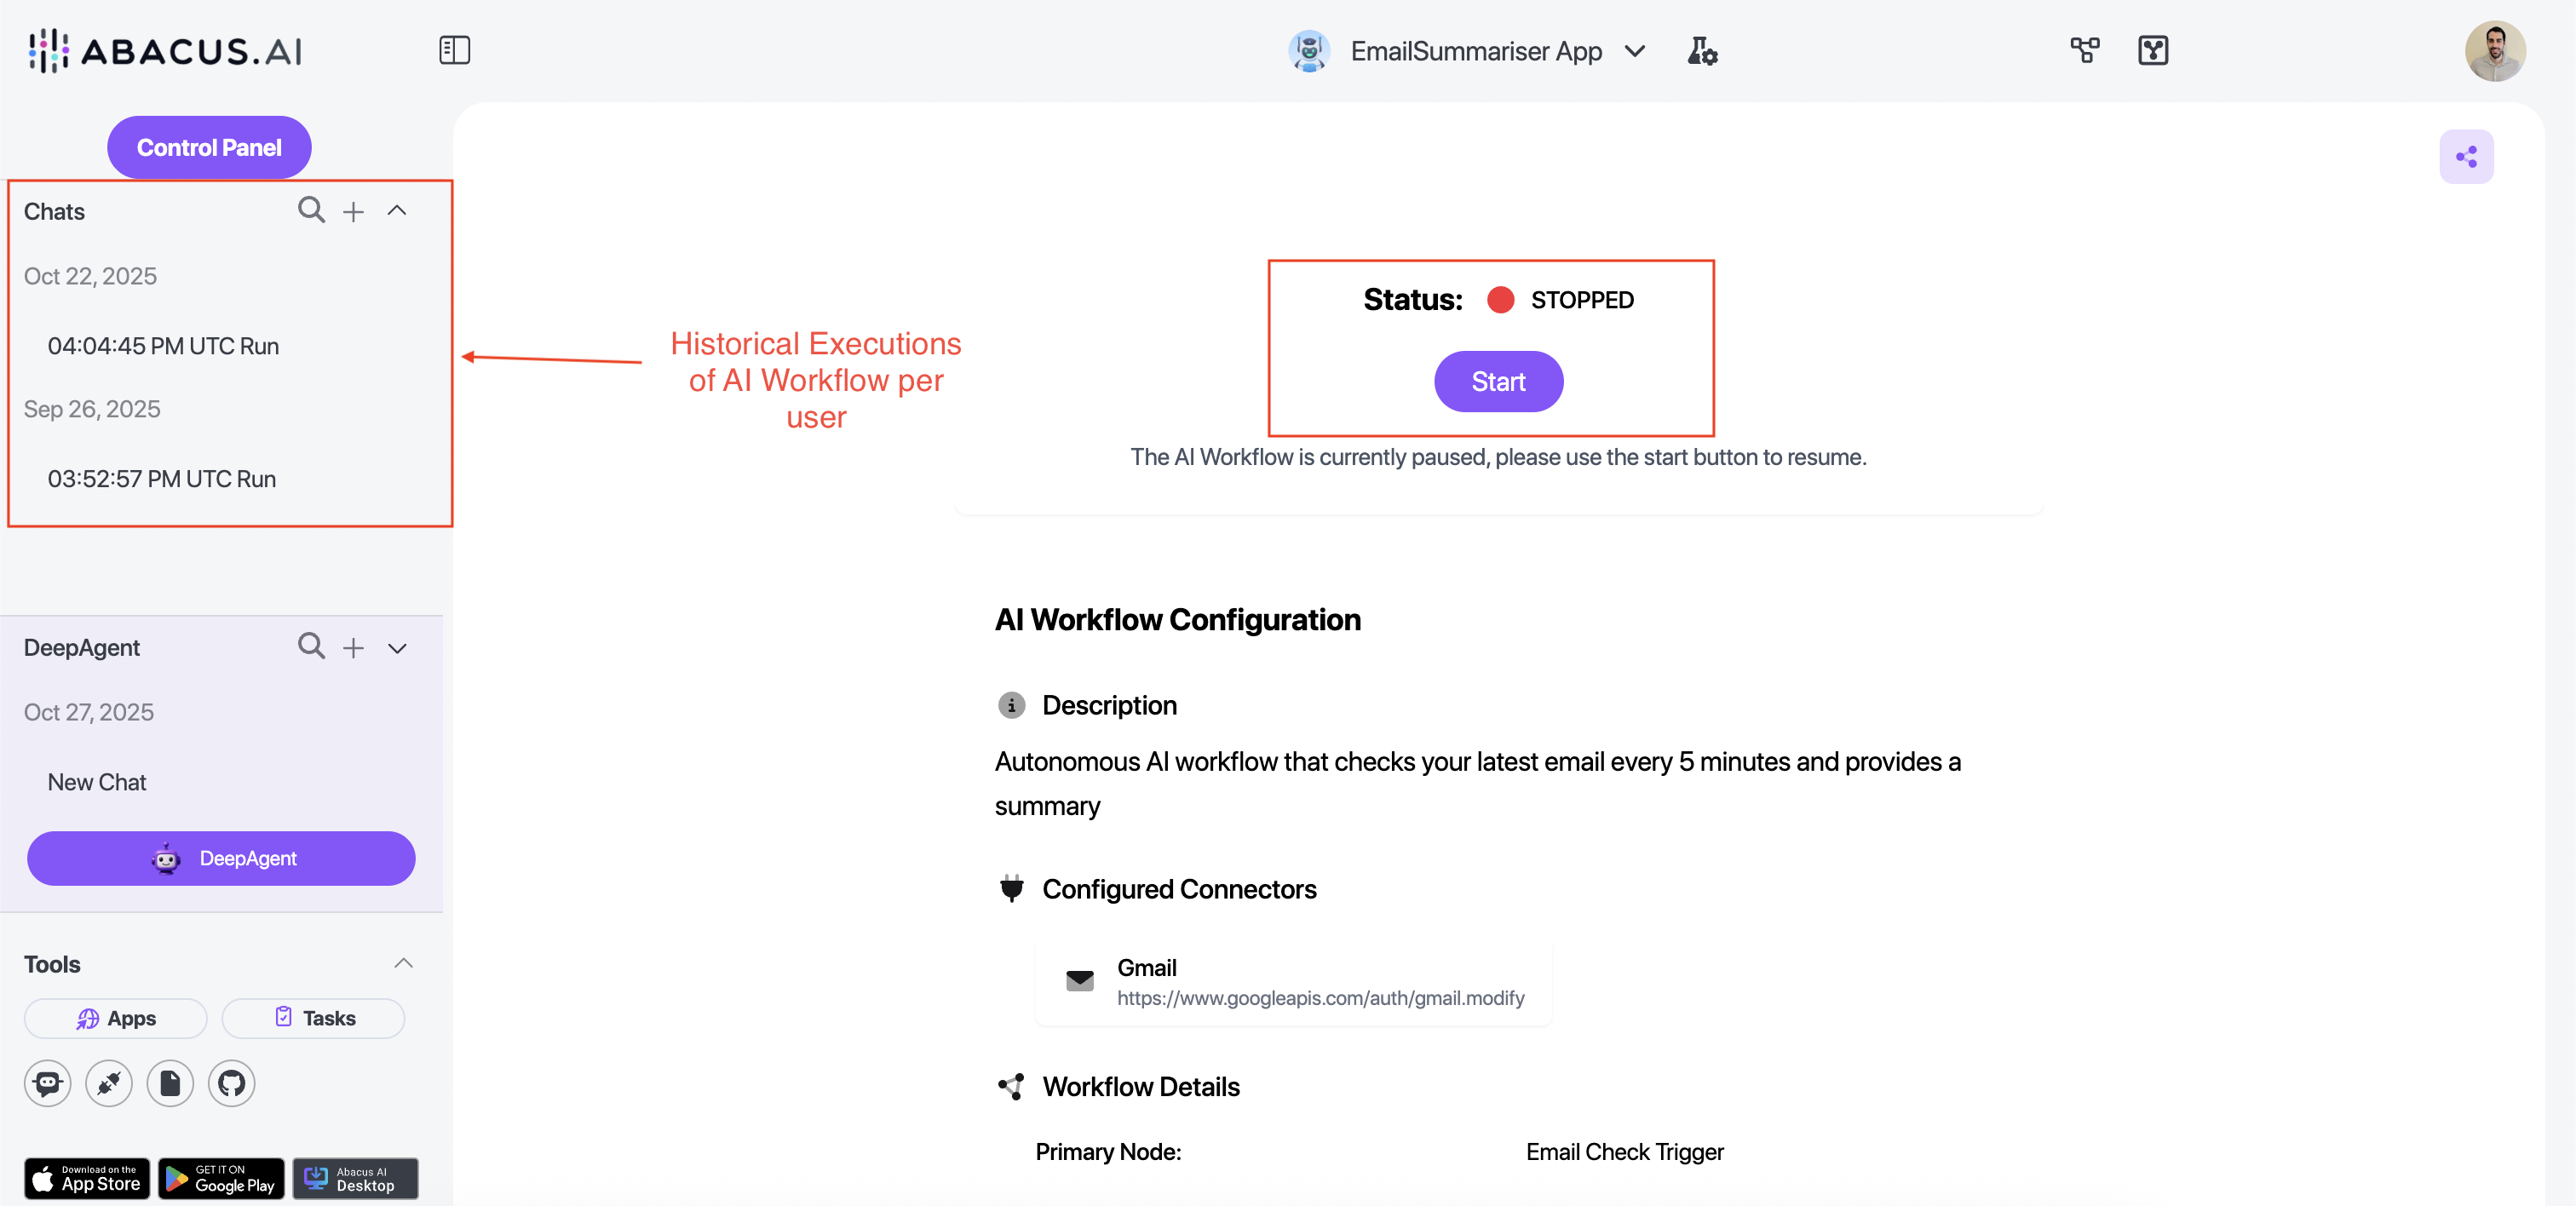2576x1206 pixels.
Task: Open the Tasks tool
Action: point(313,1018)
